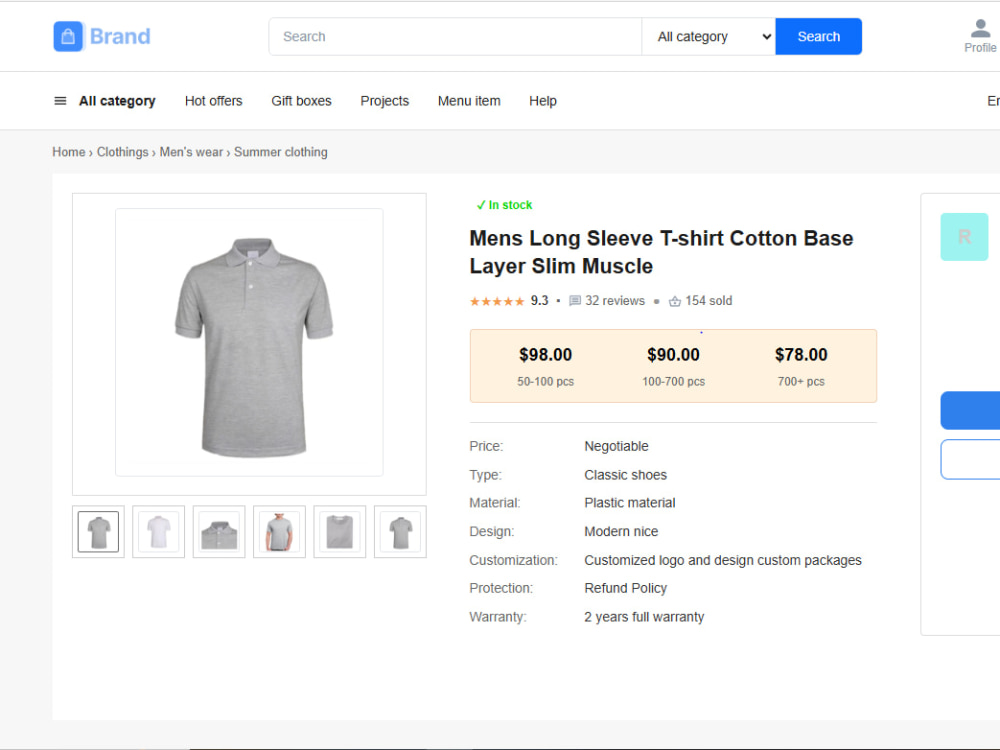Open the All category search dropdown
1000x750 pixels.
709,37
